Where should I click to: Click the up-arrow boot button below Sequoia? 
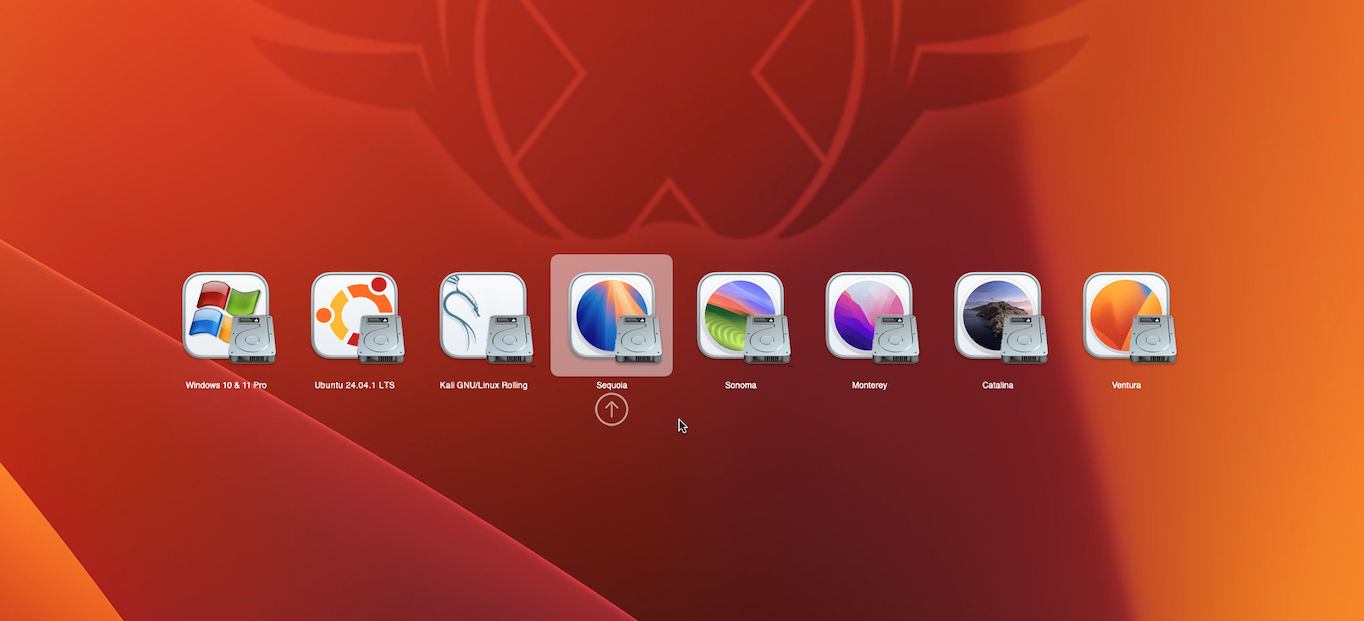coord(612,408)
